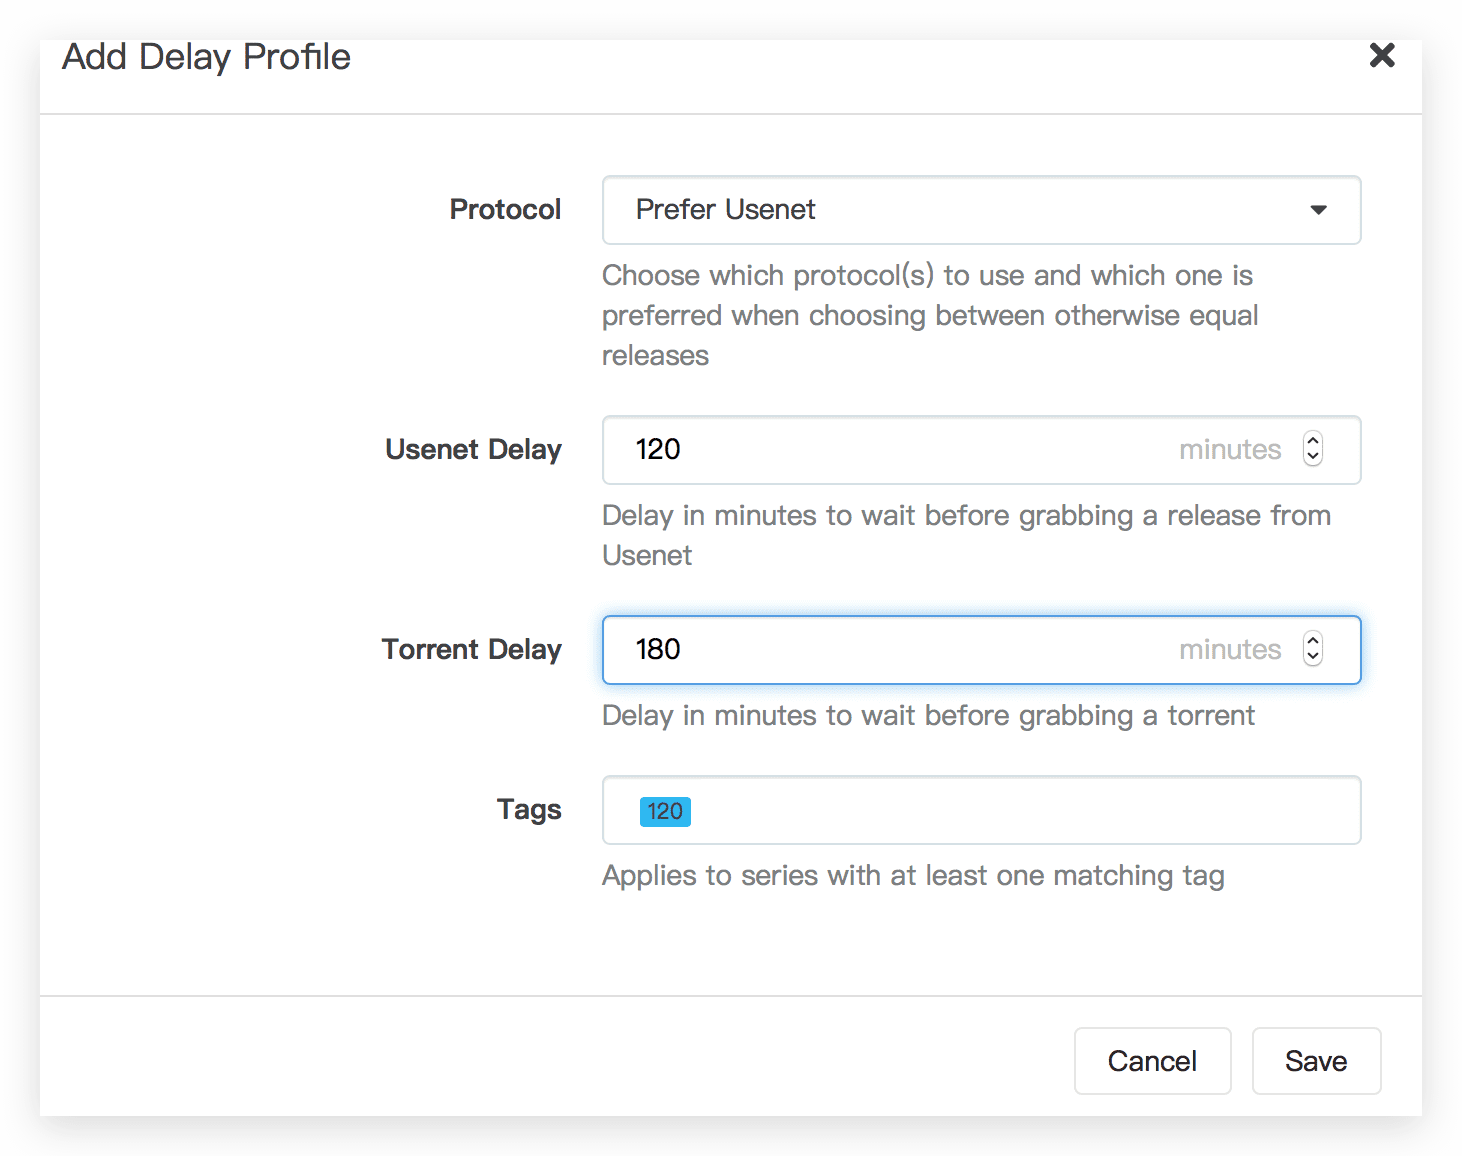Viewport: 1462px width, 1156px height.
Task: Click the Usenet Delay label
Action: click(473, 450)
